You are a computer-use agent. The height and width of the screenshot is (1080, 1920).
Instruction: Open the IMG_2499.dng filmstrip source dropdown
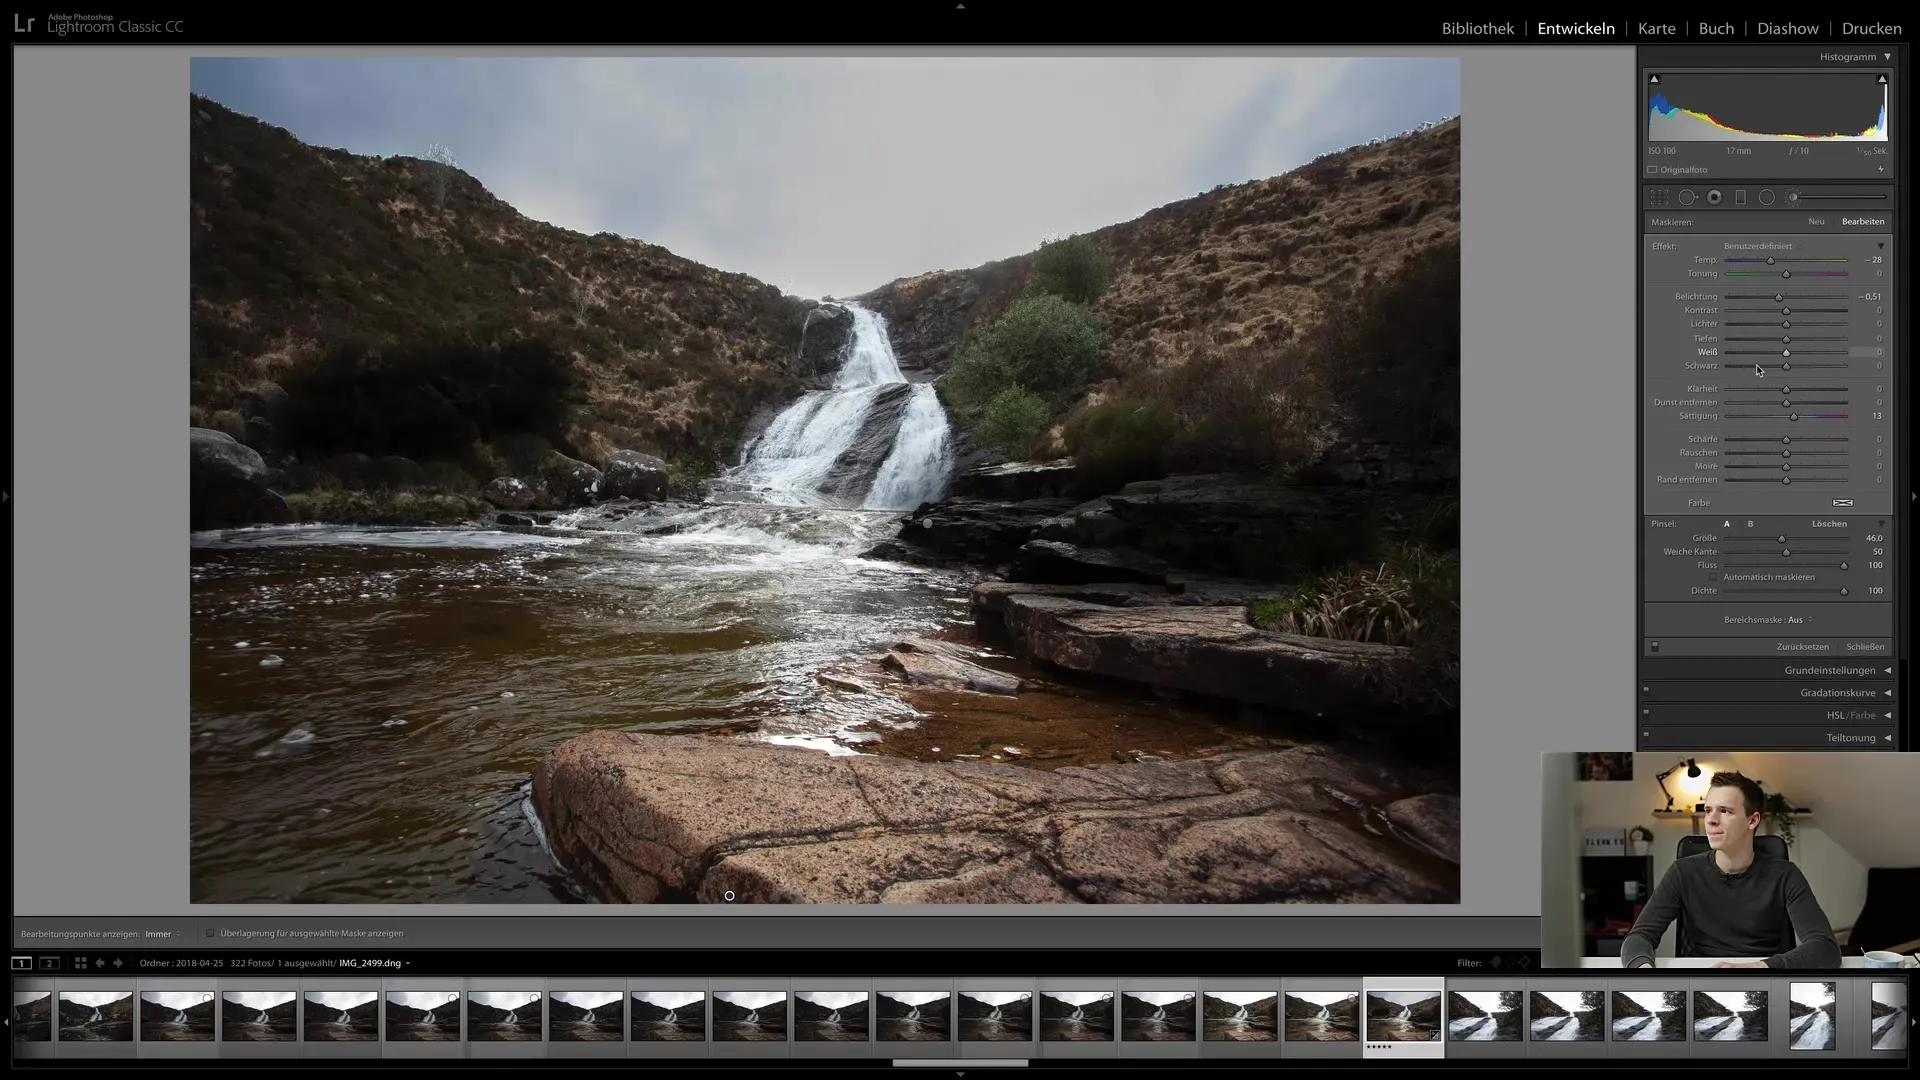coord(375,963)
